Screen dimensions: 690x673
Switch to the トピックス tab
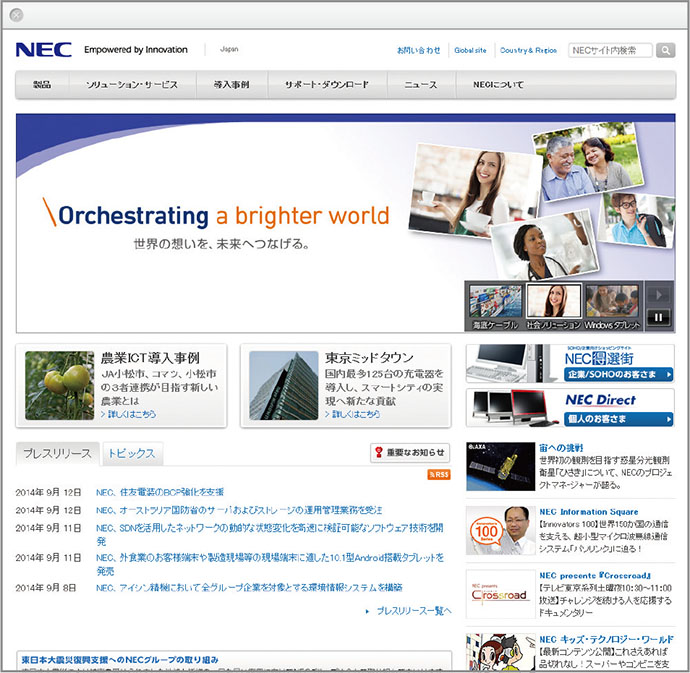[132, 453]
